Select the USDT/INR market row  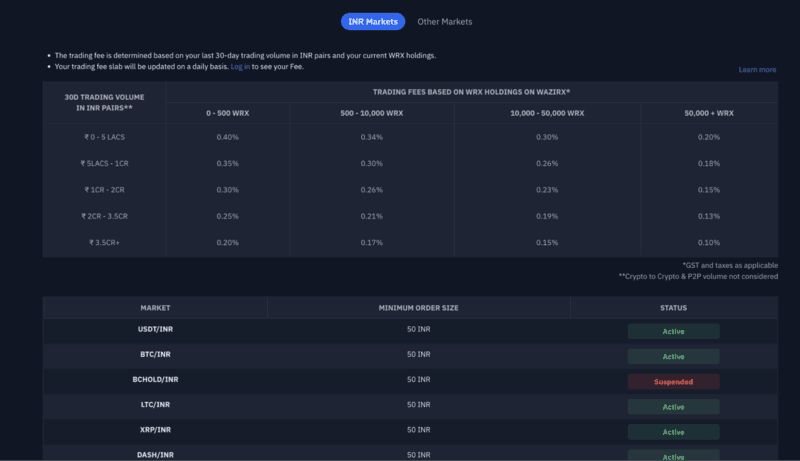coord(410,331)
